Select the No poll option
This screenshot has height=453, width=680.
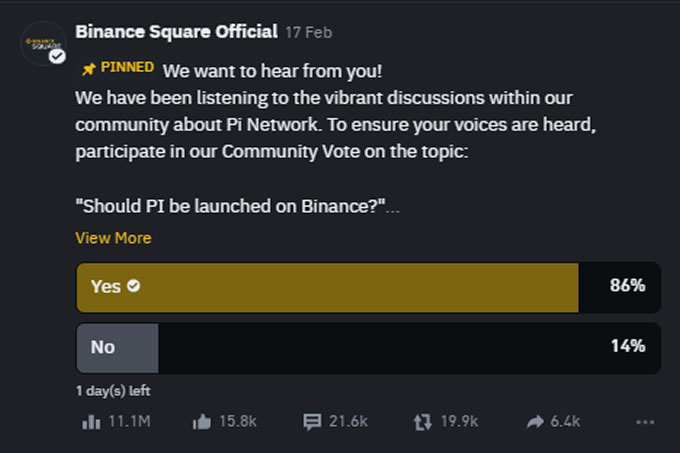point(117,347)
